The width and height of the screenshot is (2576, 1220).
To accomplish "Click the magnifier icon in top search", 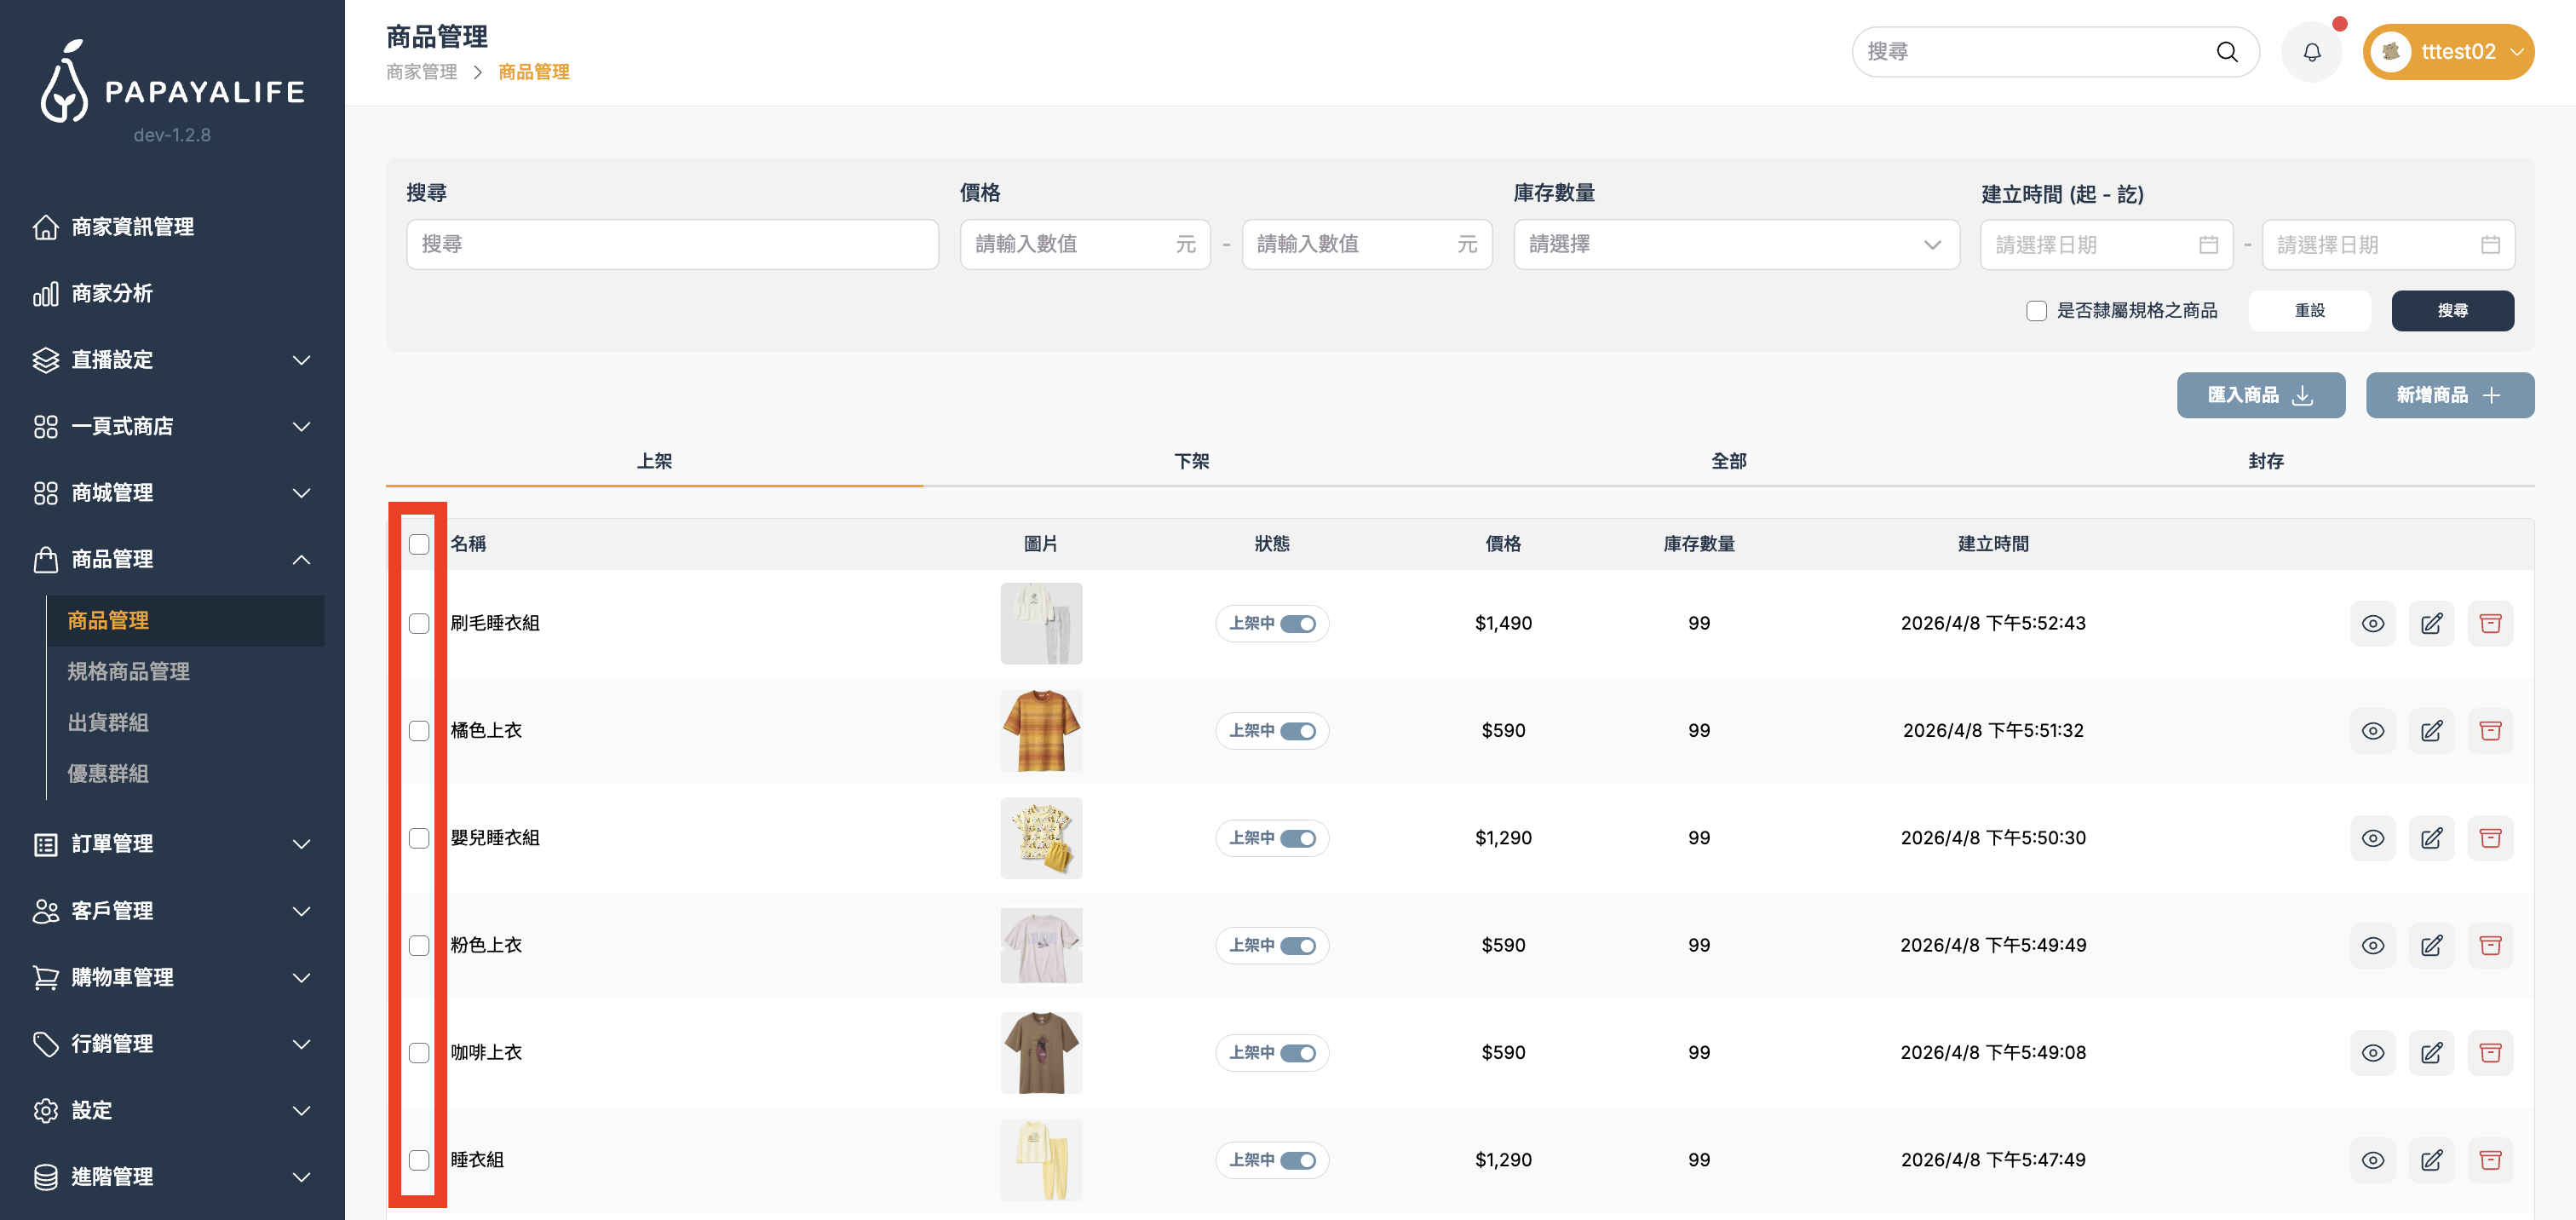I will [x=2226, y=52].
